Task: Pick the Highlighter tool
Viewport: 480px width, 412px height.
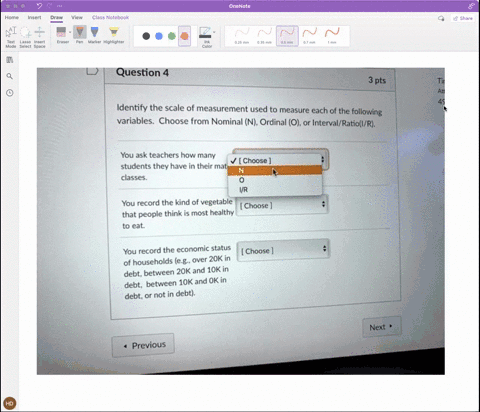Action: click(x=114, y=35)
